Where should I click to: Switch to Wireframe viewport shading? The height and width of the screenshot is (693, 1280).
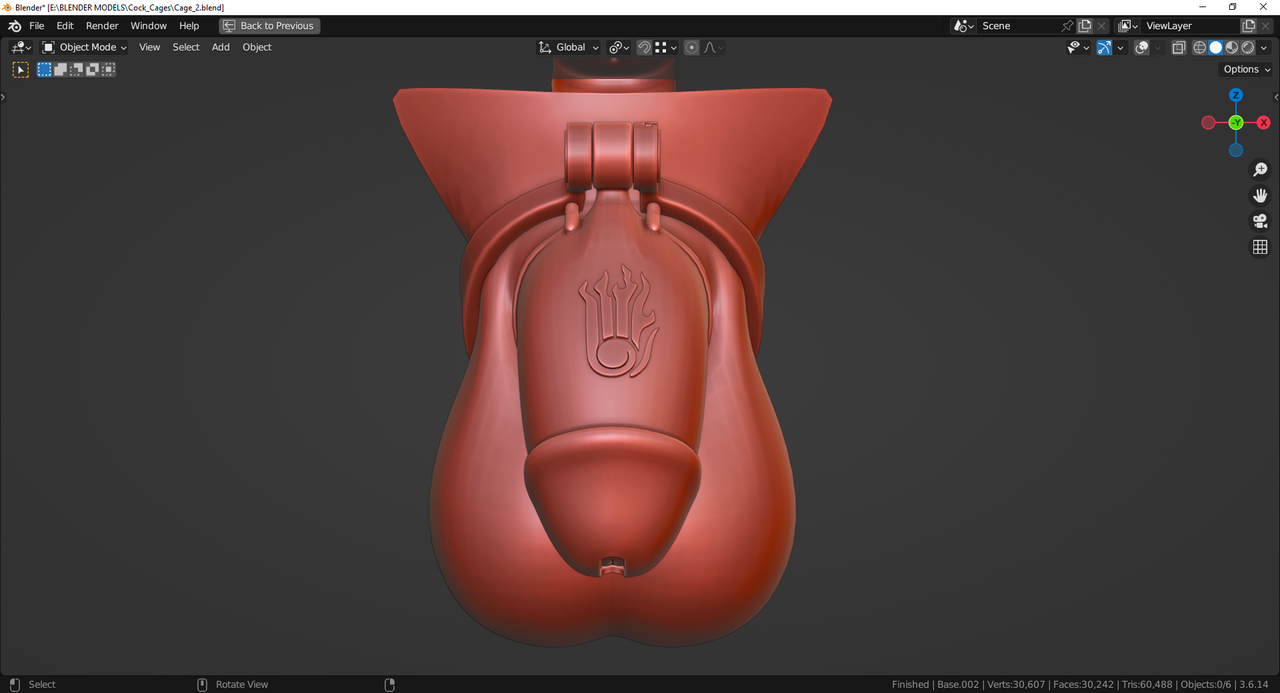(1200, 47)
